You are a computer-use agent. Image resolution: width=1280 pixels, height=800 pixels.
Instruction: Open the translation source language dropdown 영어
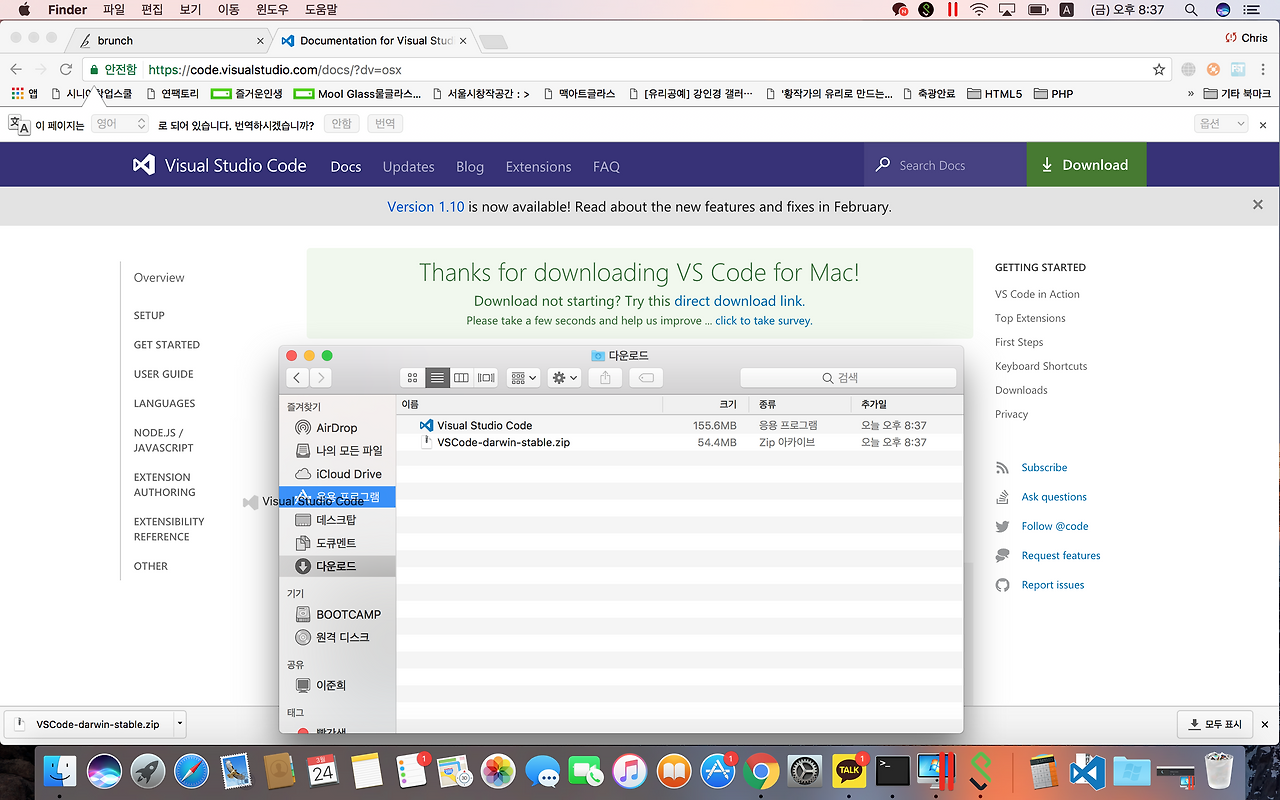pos(120,124)
